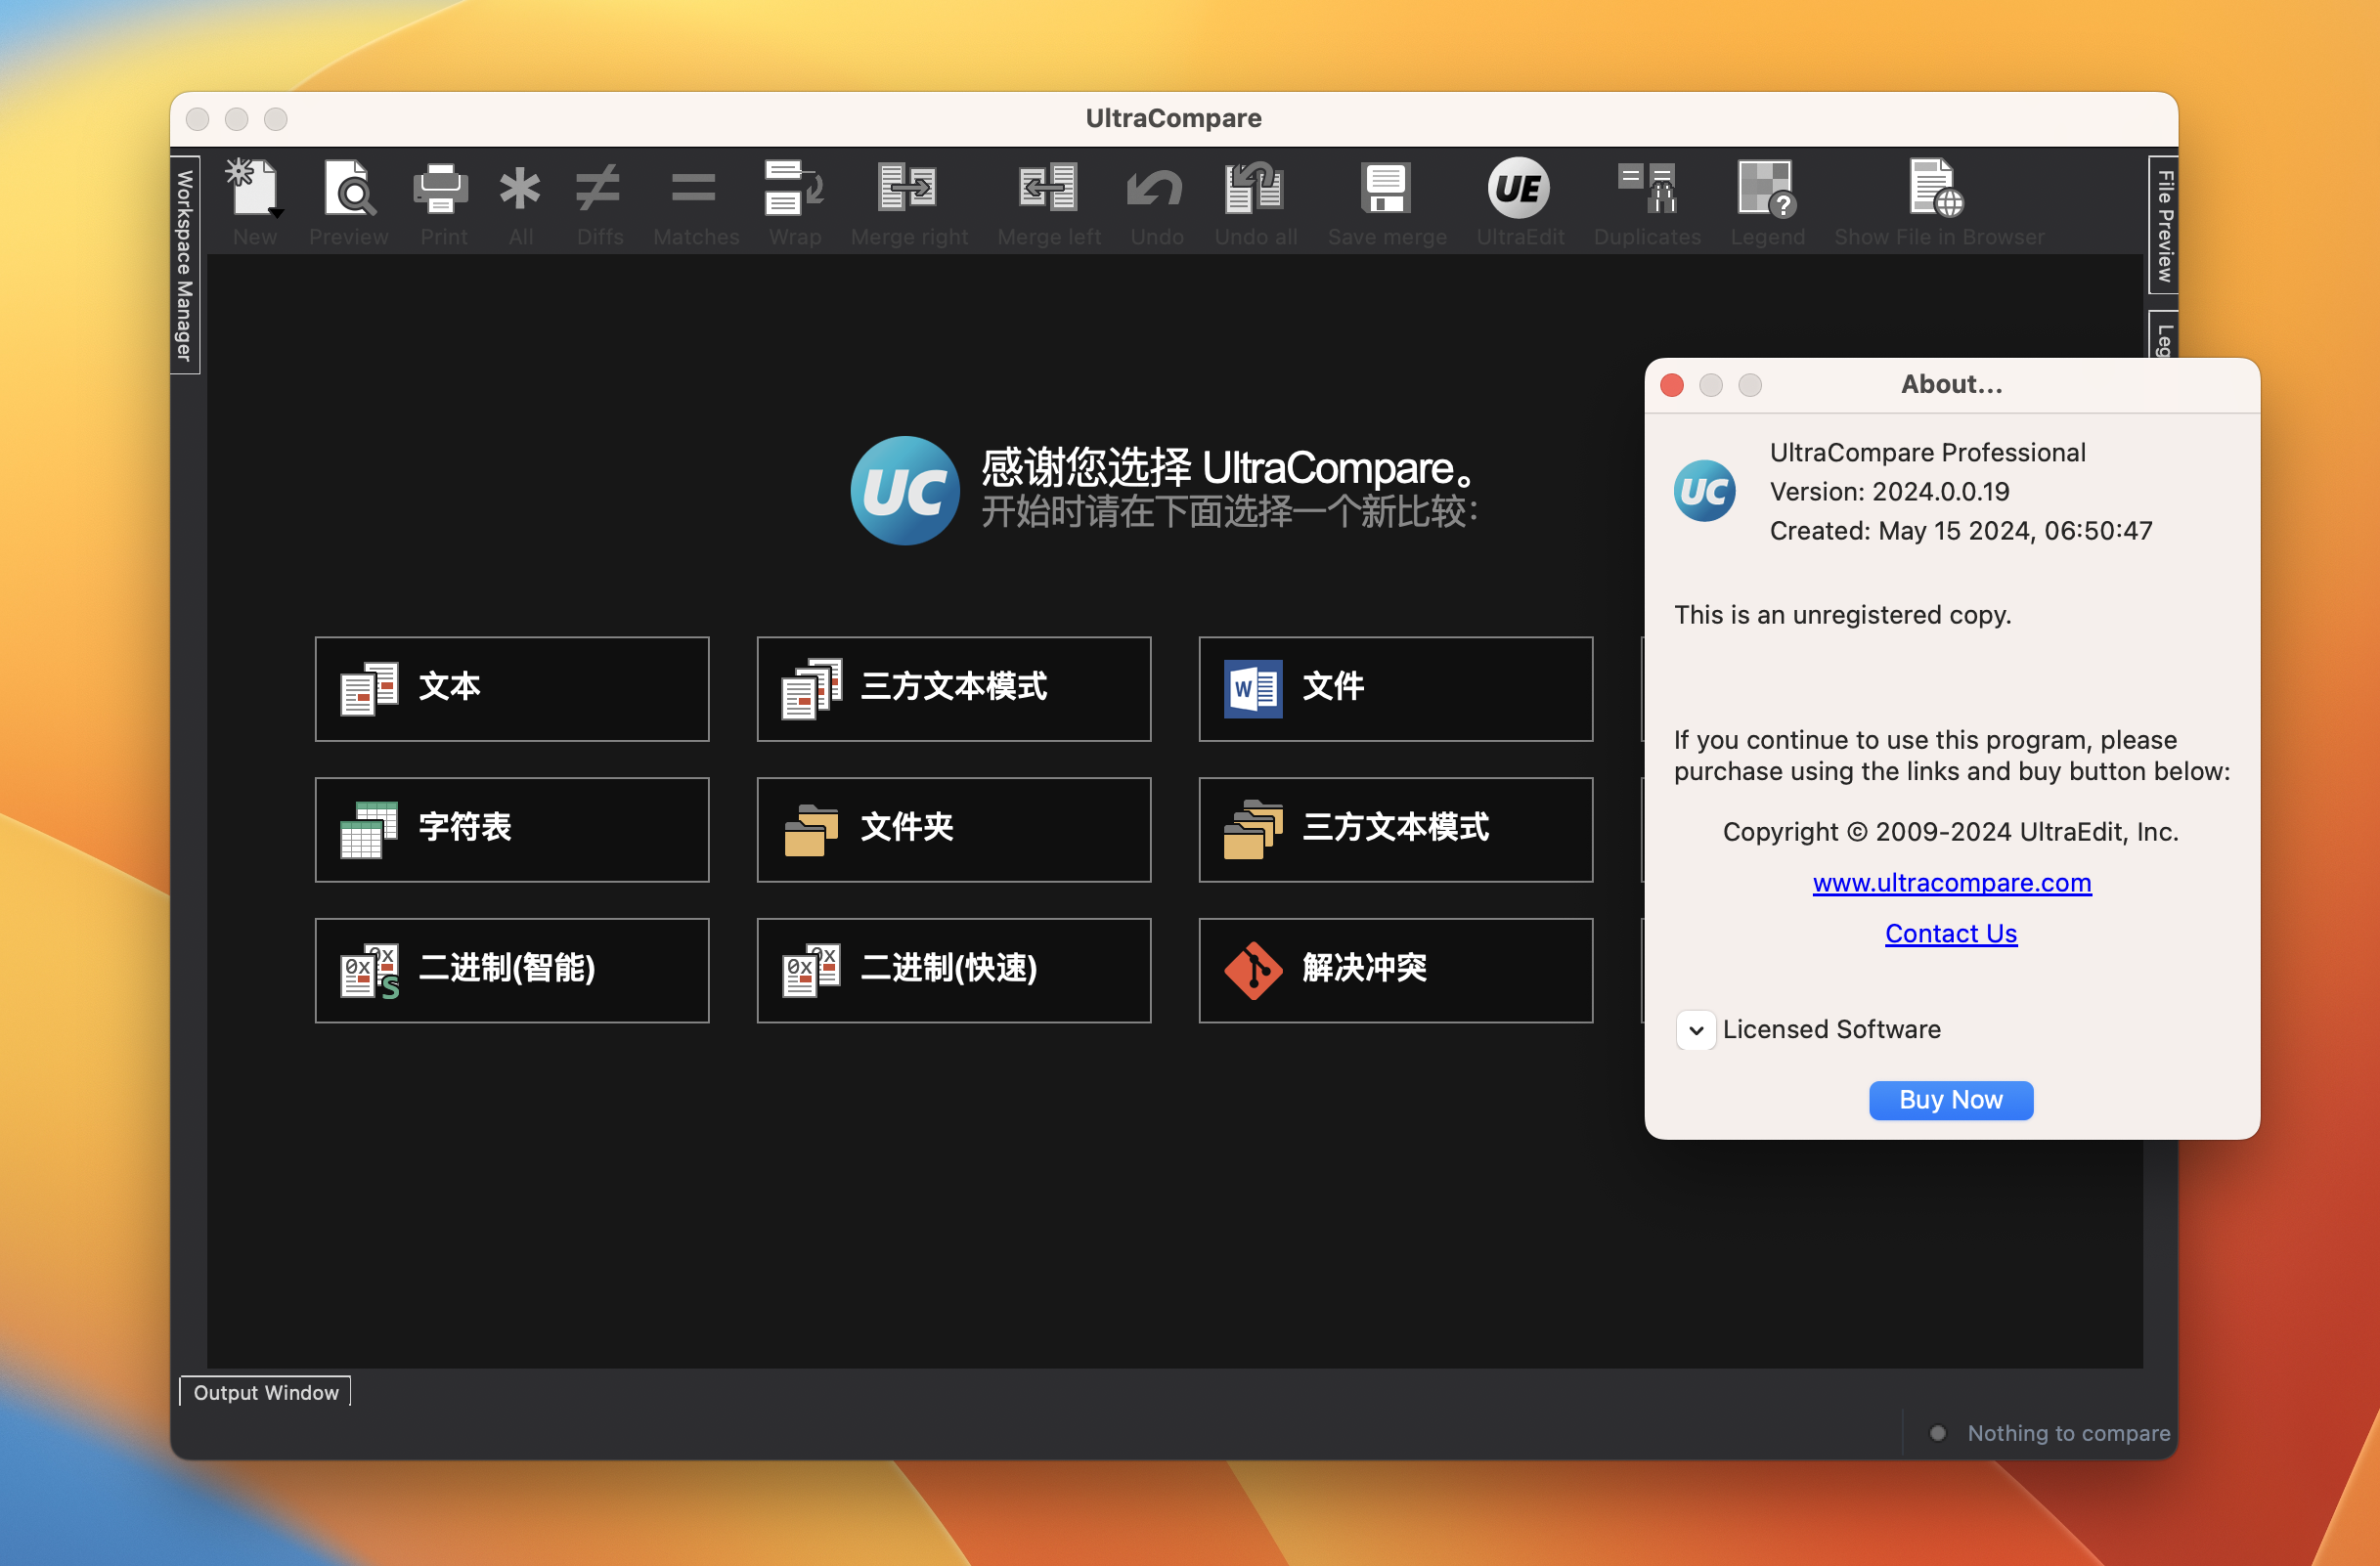Open the 解决冲突 git conflict tile
The image size is (2380, 1566).
tap(1396, 971)
